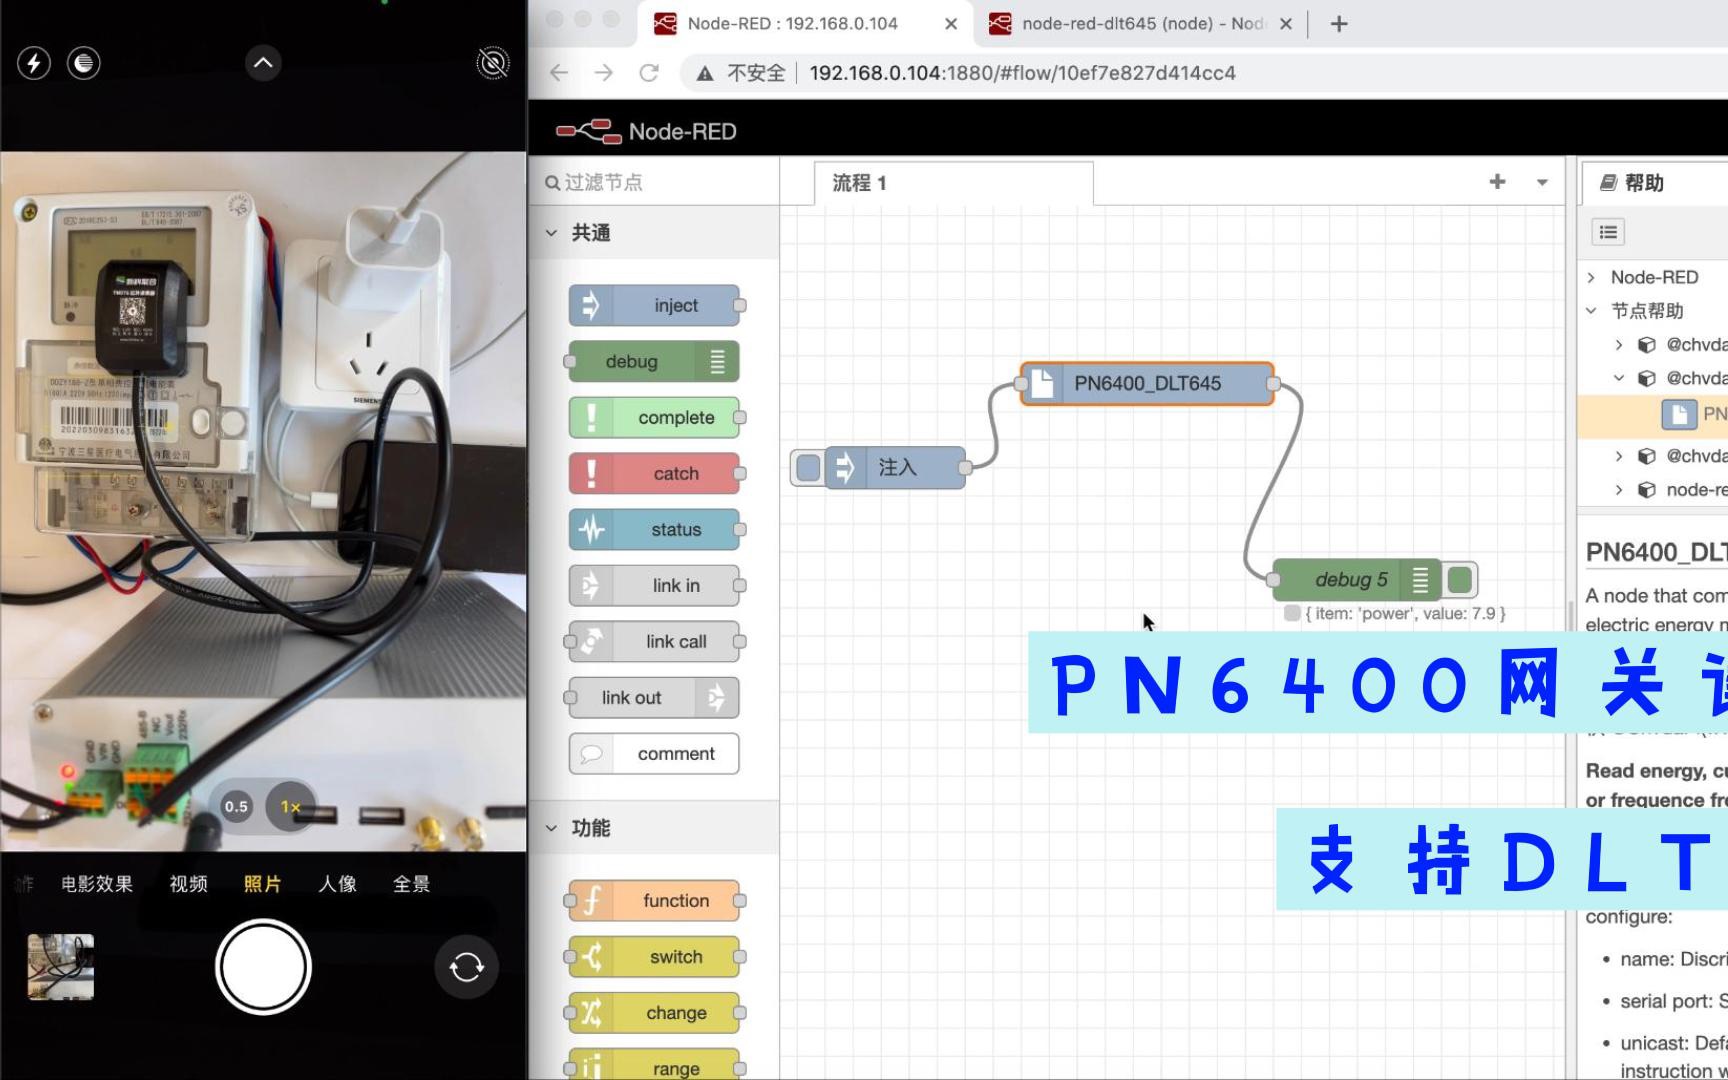Open the 流程 1 flow tab
1728x1080 pixels.
point(953,183)
